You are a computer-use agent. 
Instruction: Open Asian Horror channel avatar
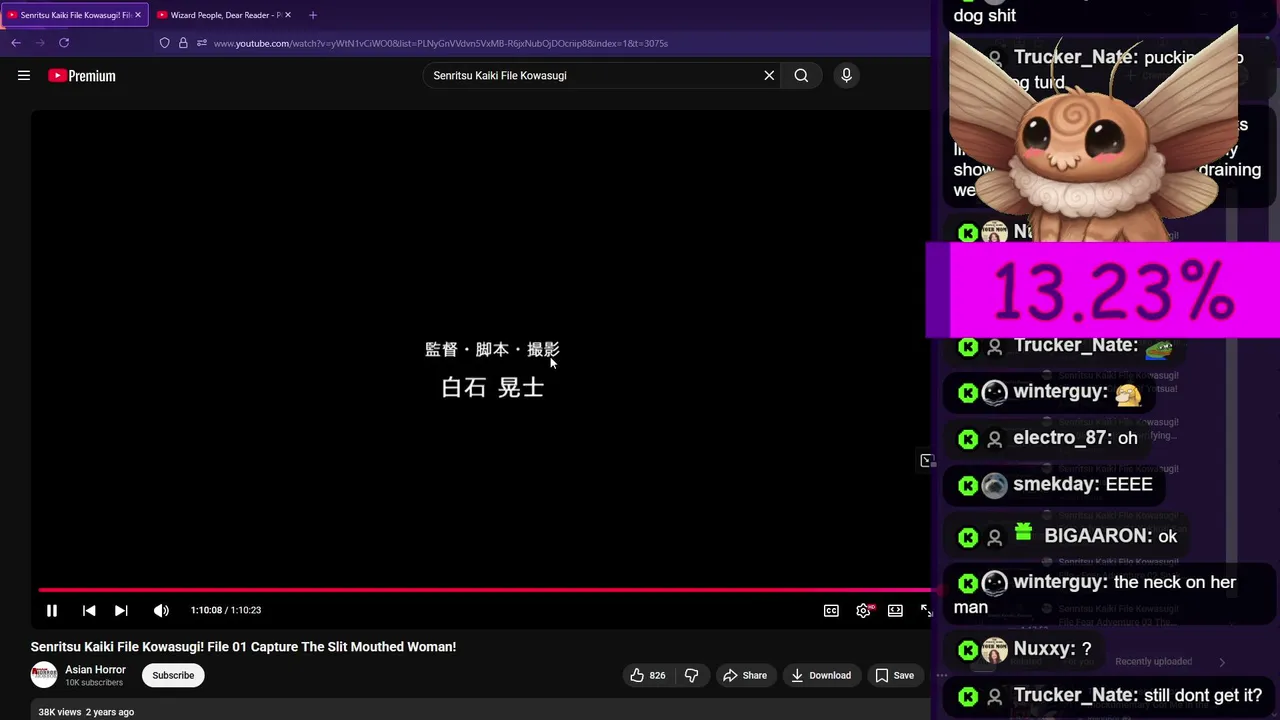tap(44, 675)
